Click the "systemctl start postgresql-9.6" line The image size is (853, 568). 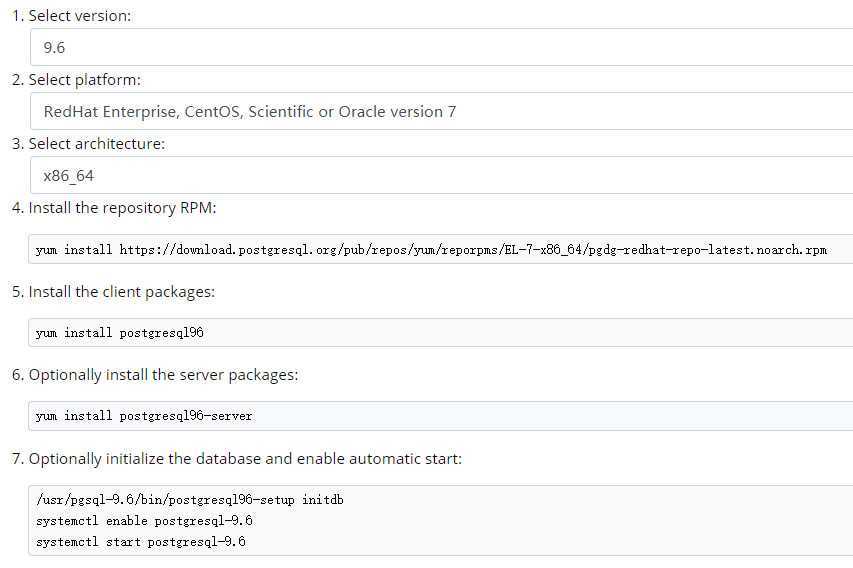point(140,542)
